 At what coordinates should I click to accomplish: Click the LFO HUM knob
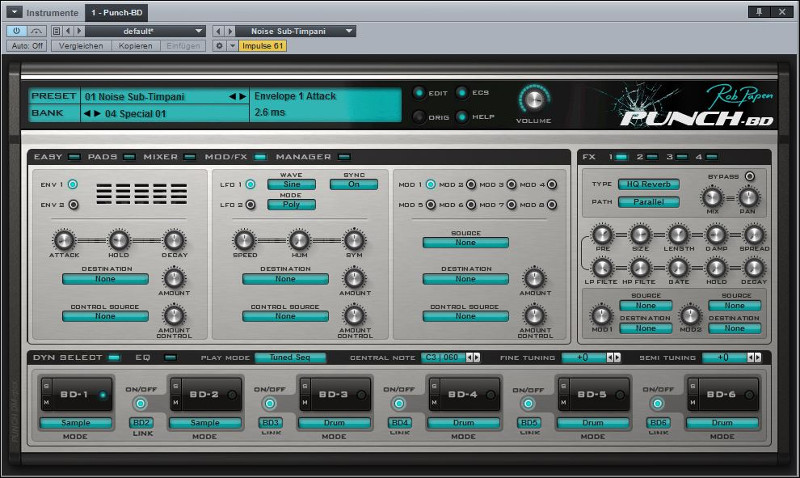(299, 240)
